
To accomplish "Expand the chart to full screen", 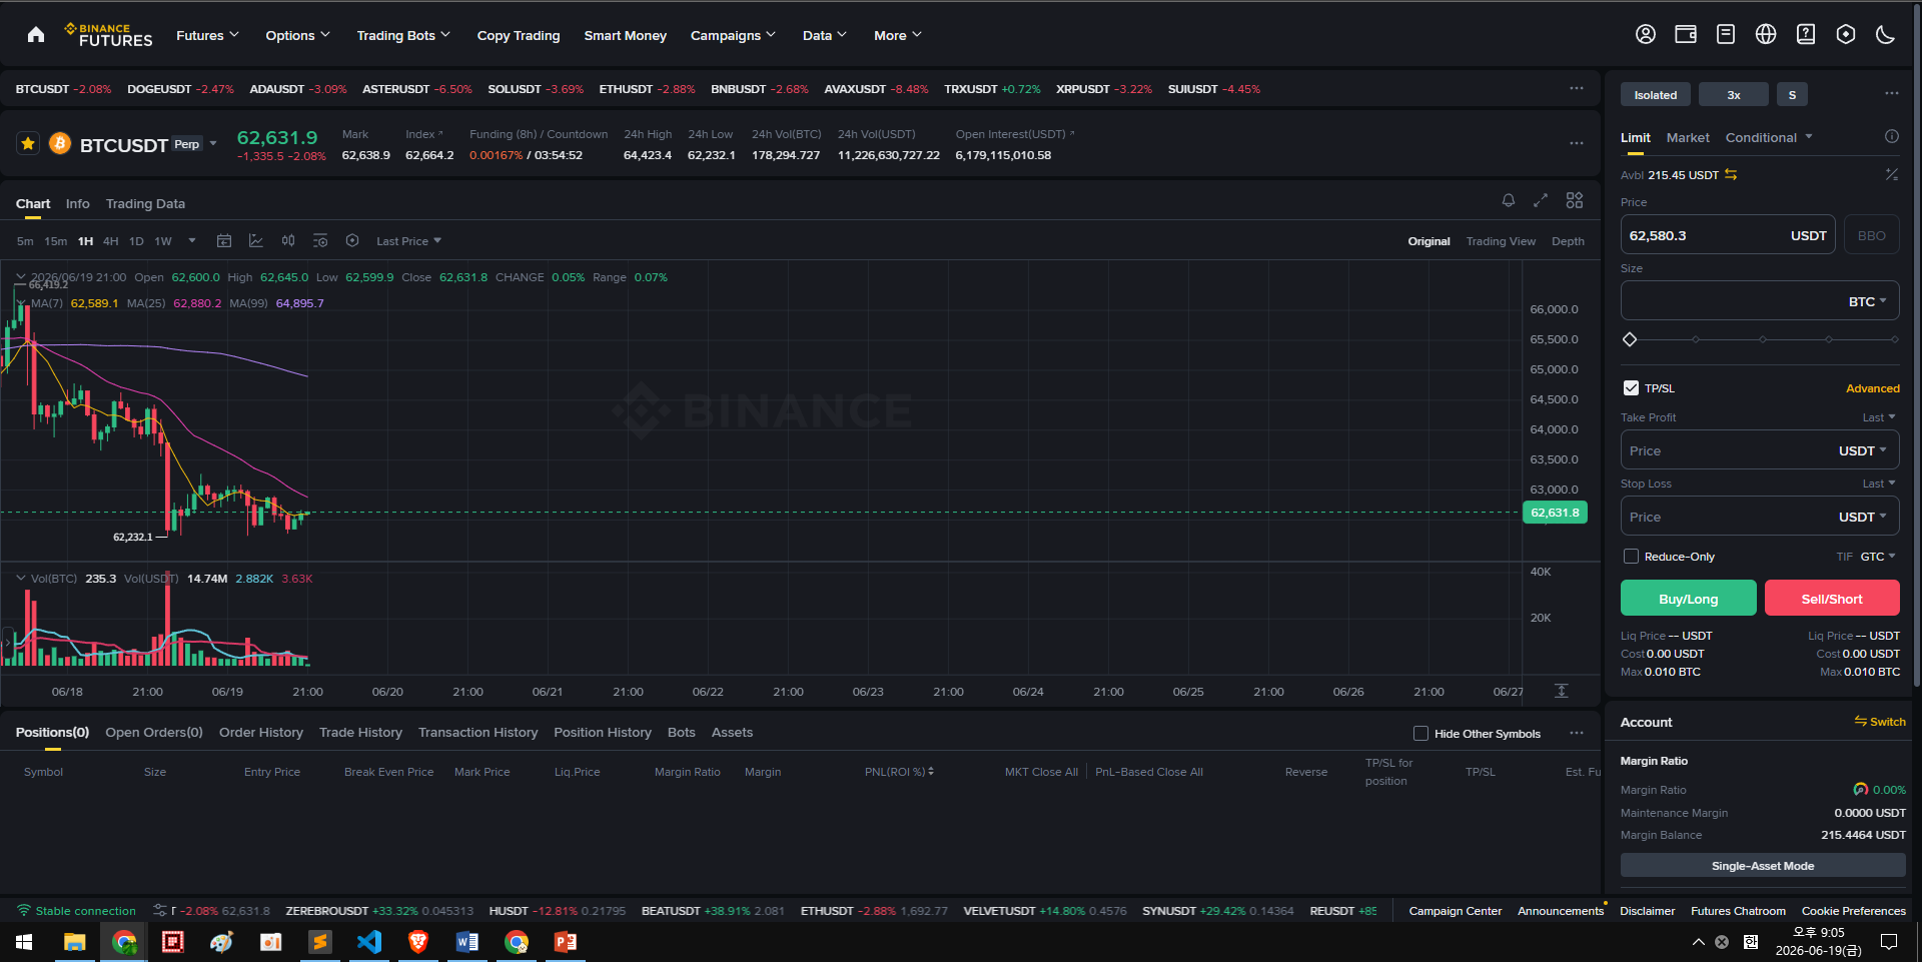I will pyautogui.click(x=1540, y=201).
